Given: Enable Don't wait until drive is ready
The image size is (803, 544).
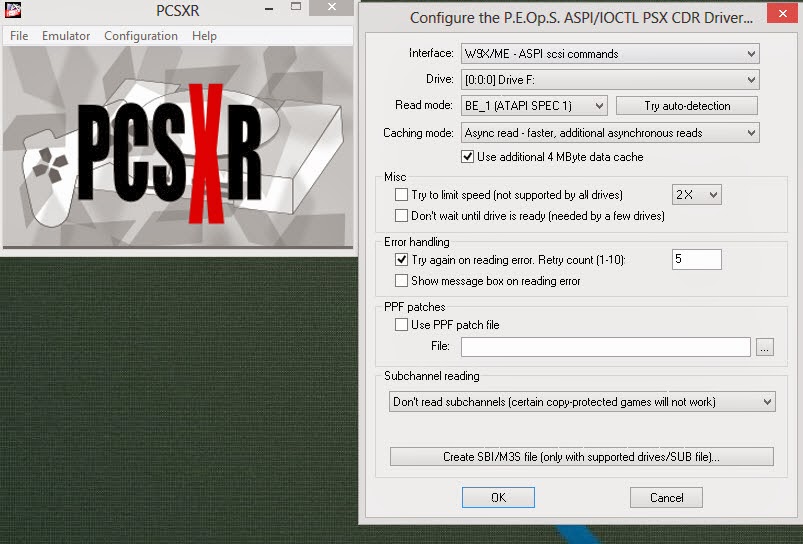Looking at the screenshot, I should coord(402,216).
